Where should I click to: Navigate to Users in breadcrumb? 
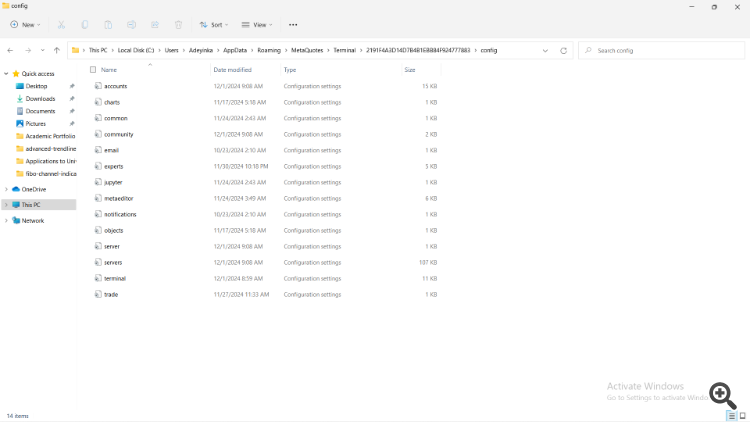(x=172, y=50)
